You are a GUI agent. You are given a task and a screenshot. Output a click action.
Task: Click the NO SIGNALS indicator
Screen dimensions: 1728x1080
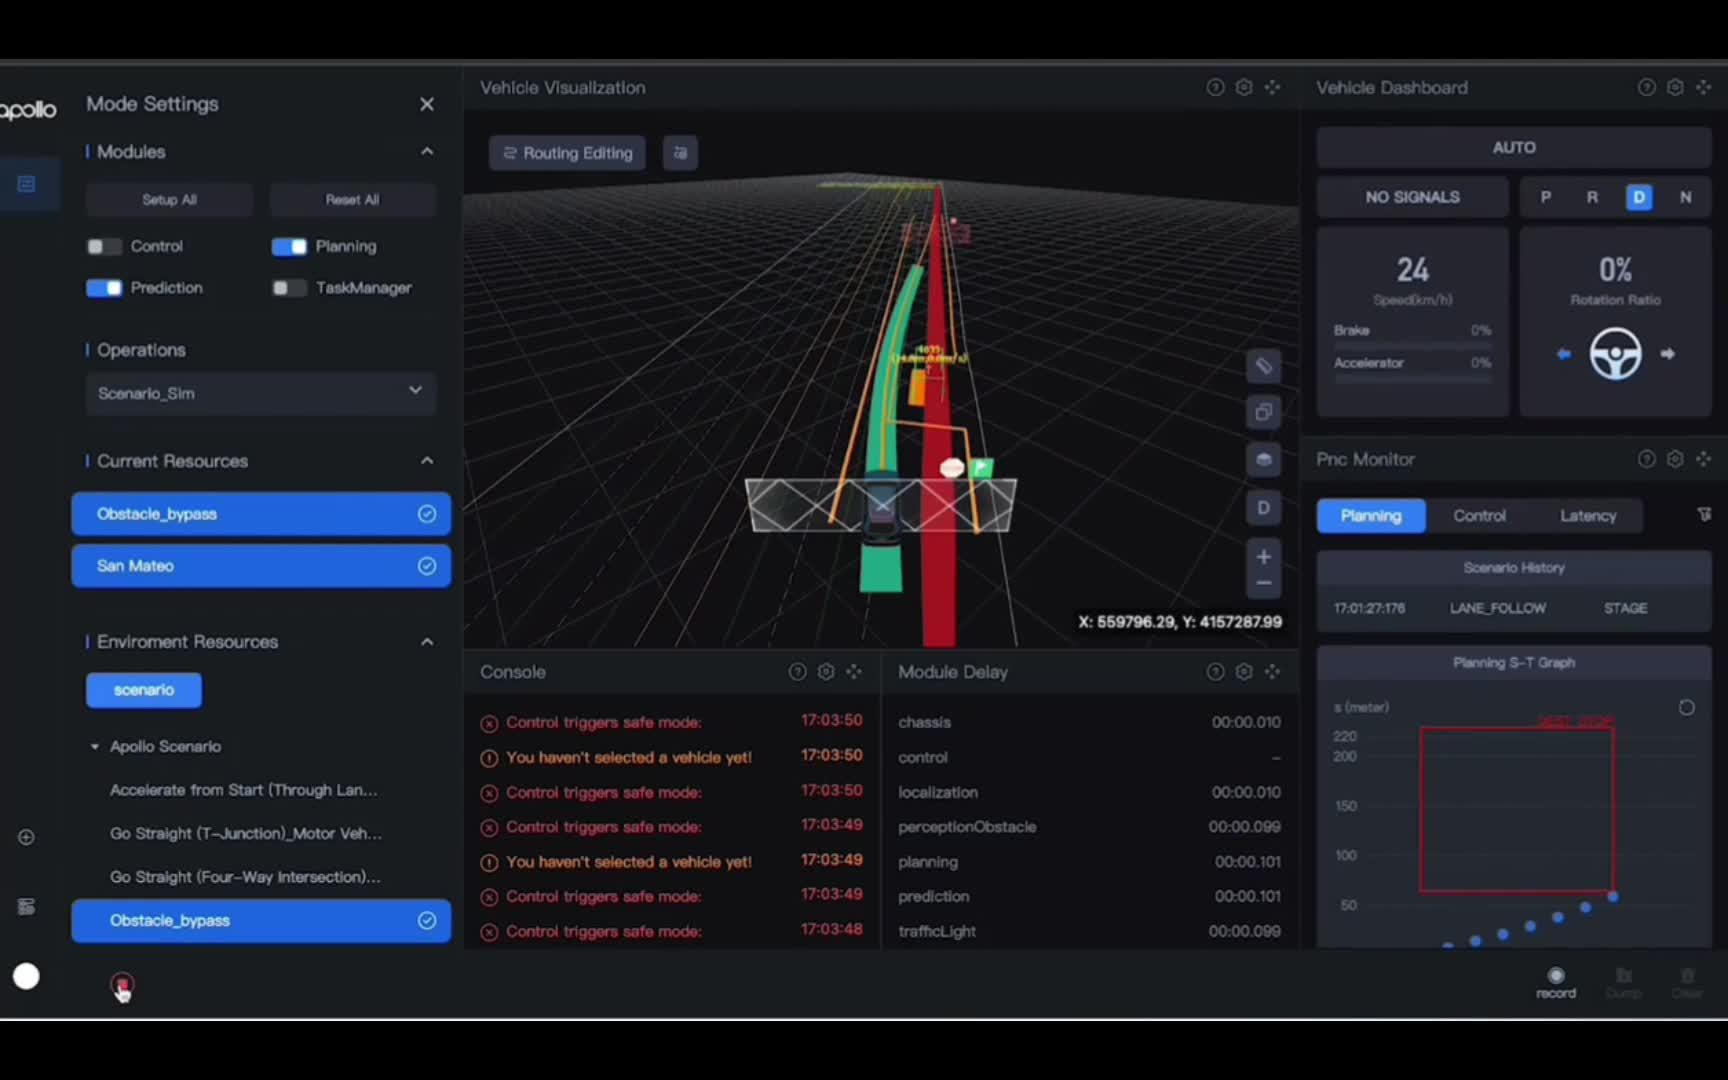coord(1412,197)
